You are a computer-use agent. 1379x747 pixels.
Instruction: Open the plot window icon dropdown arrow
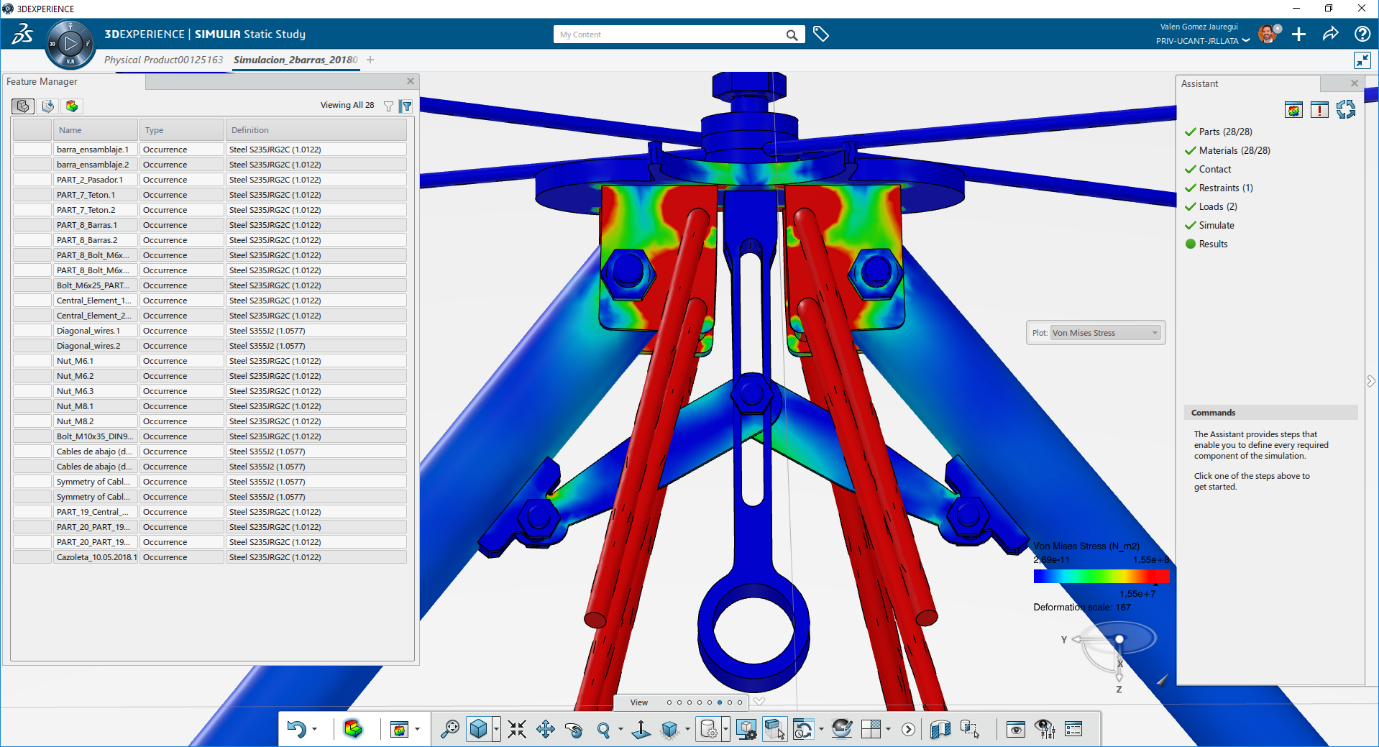(x=418, y=729)
